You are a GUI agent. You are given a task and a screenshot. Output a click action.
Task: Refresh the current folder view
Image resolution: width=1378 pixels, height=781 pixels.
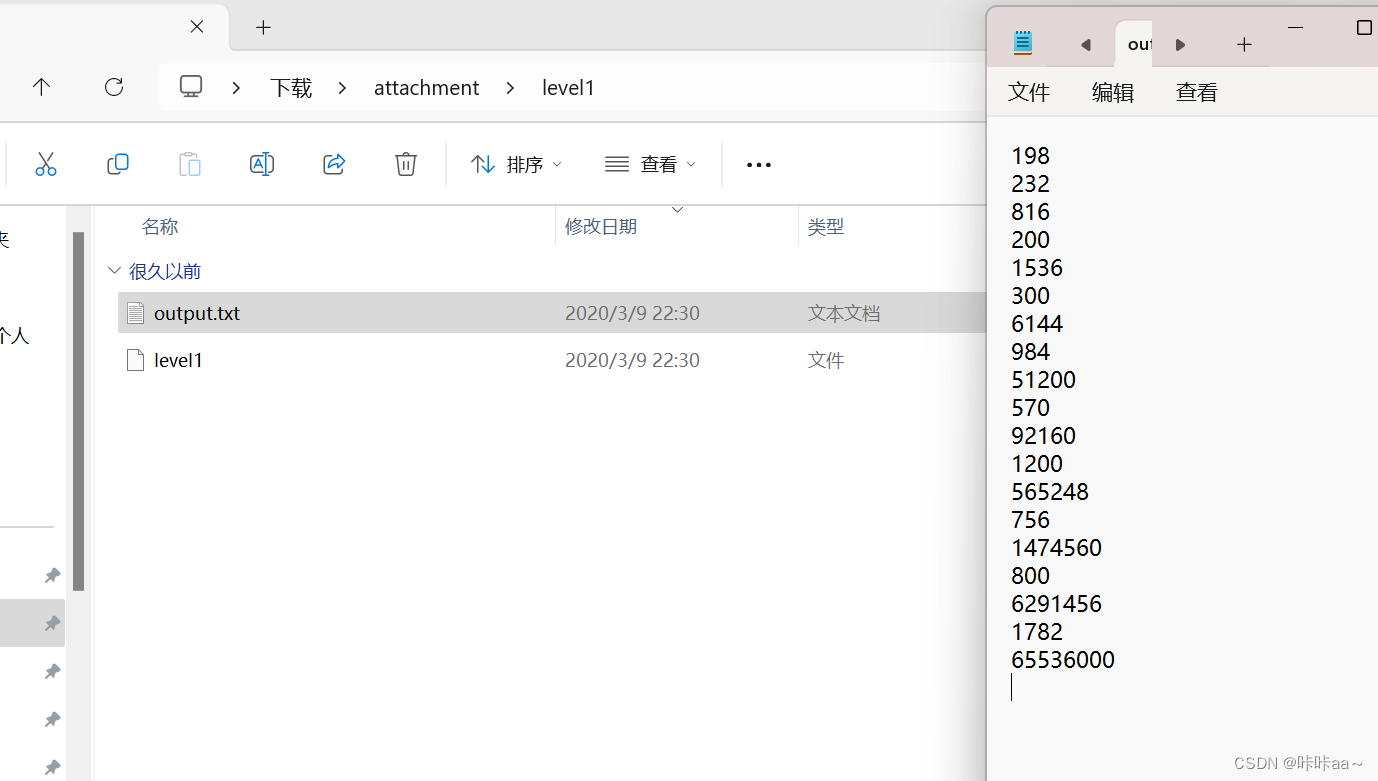tap(113, 87)
